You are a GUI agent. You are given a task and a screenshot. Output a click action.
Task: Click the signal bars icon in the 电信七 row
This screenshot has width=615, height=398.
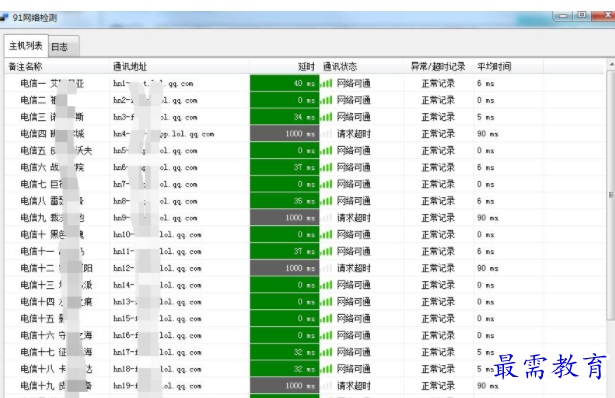(326, 184)
